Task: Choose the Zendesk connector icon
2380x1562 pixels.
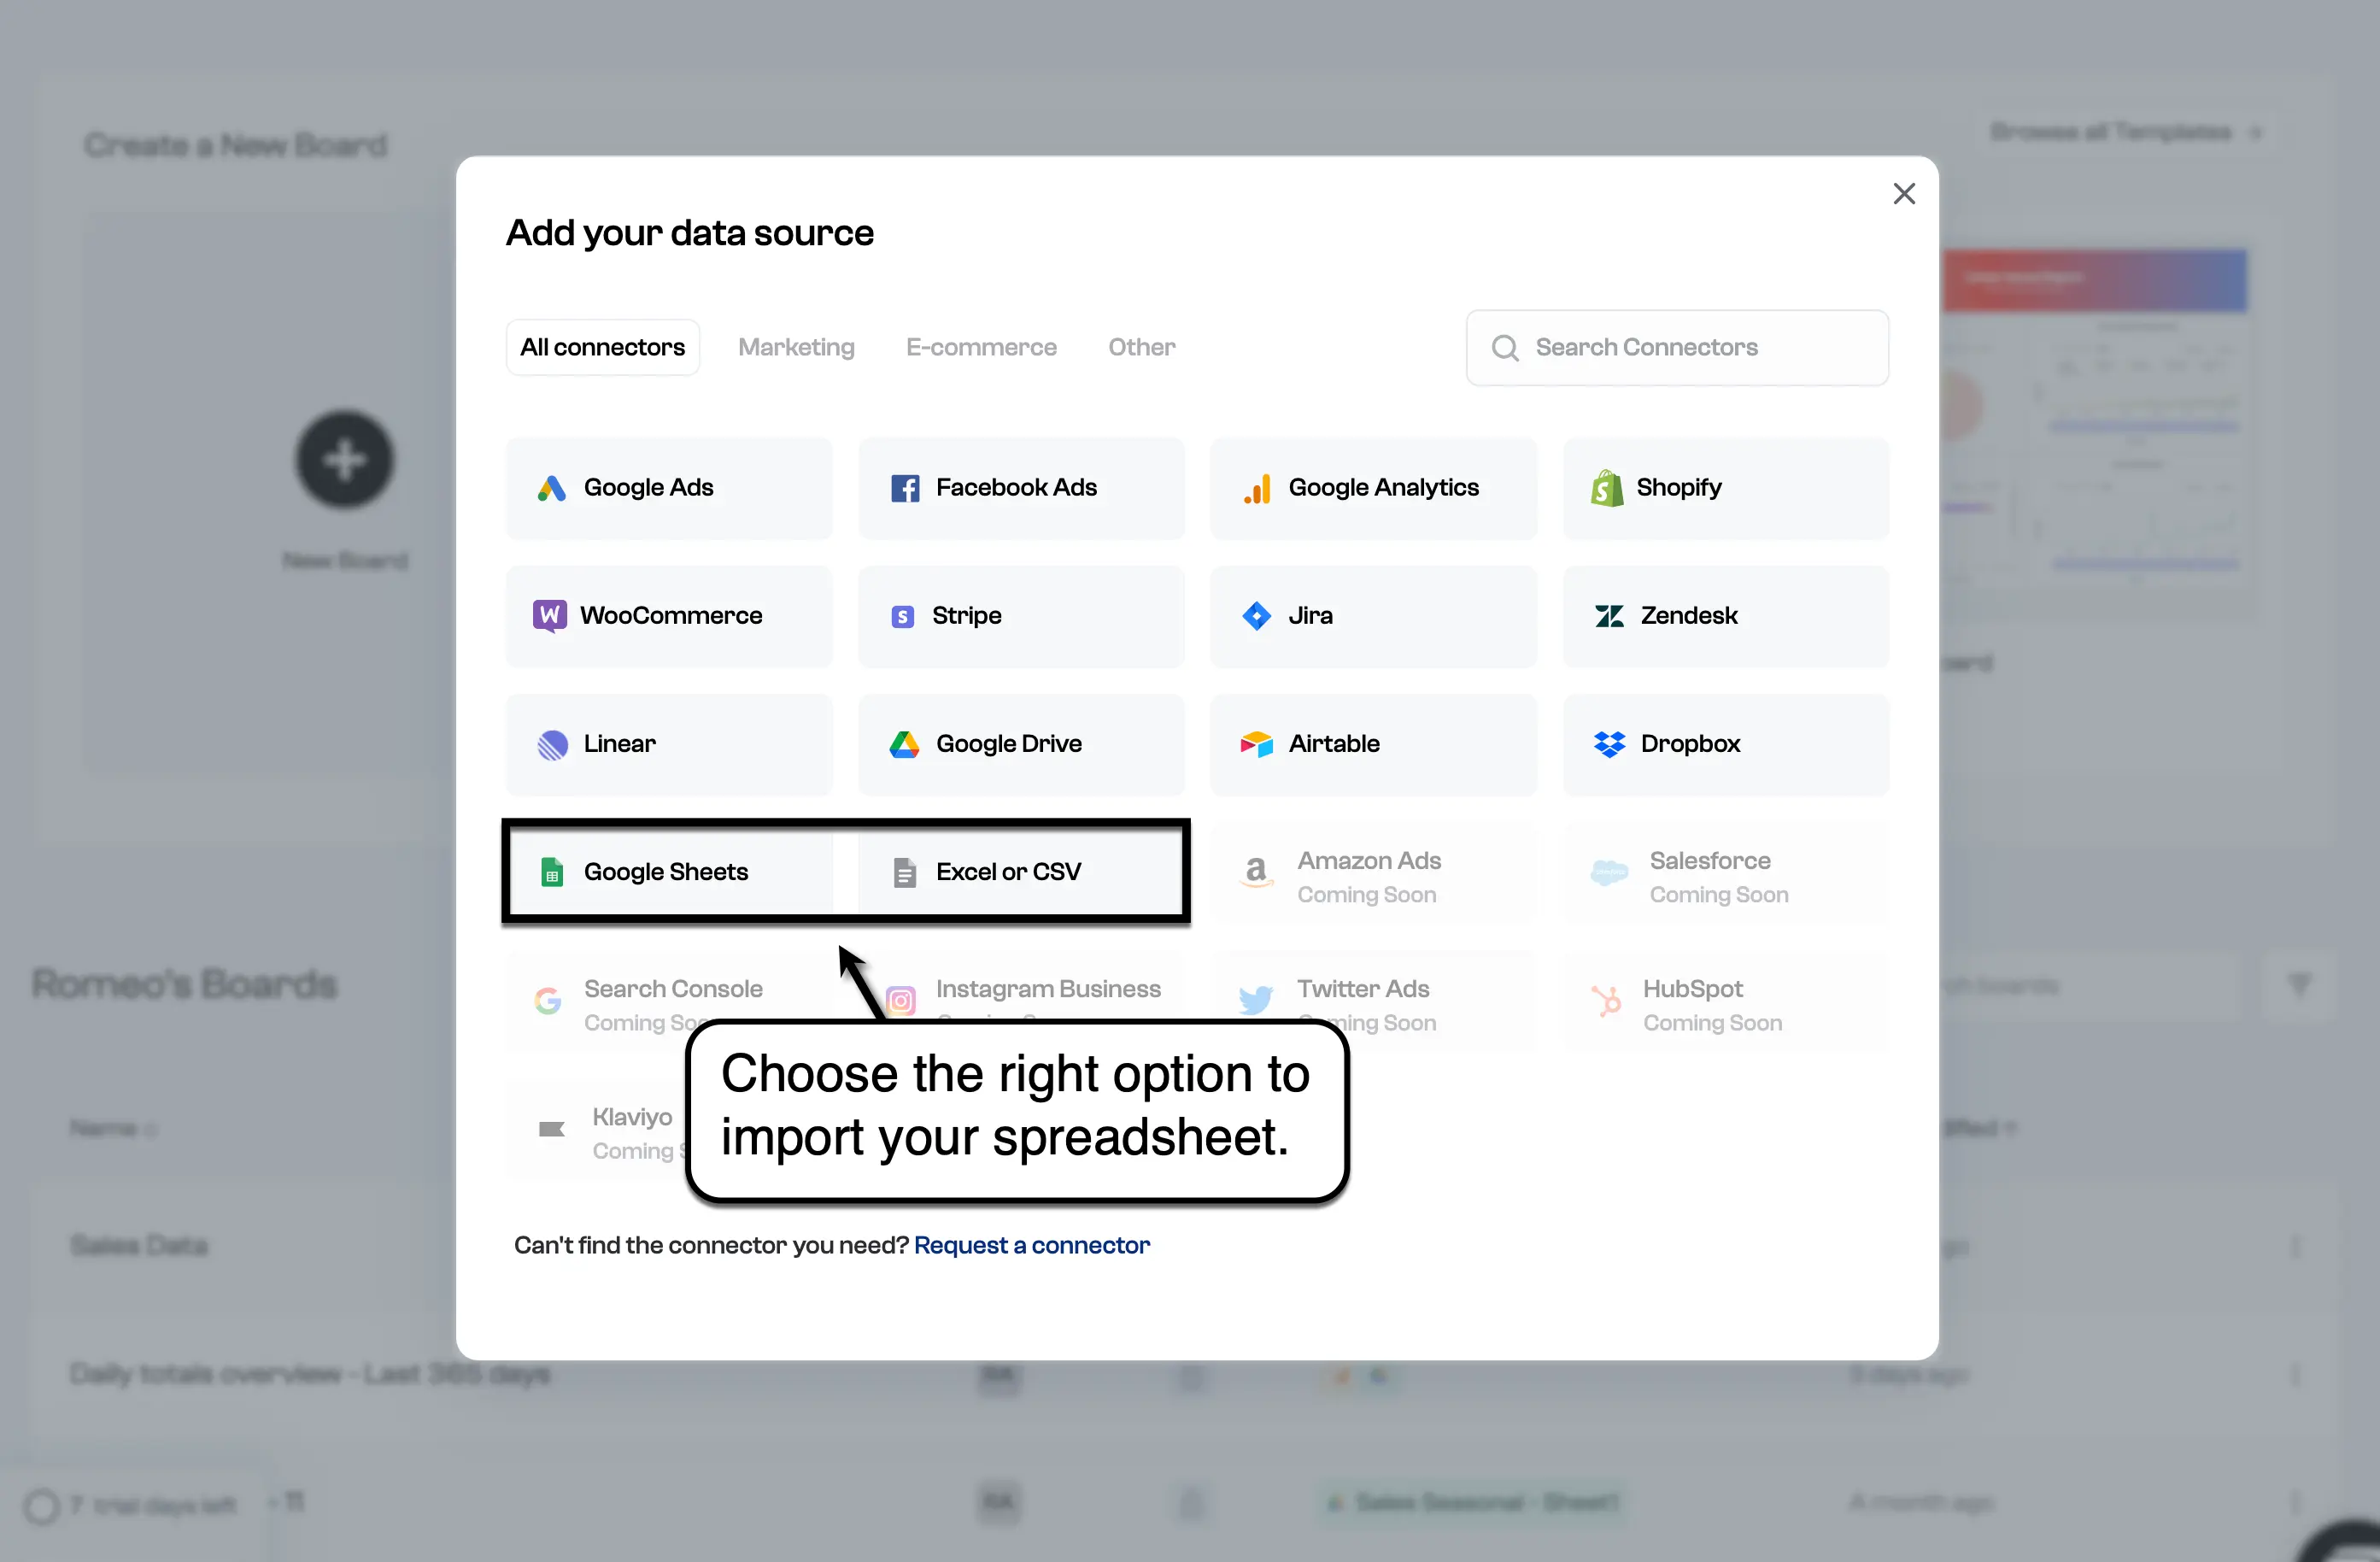Action: 1609,616
